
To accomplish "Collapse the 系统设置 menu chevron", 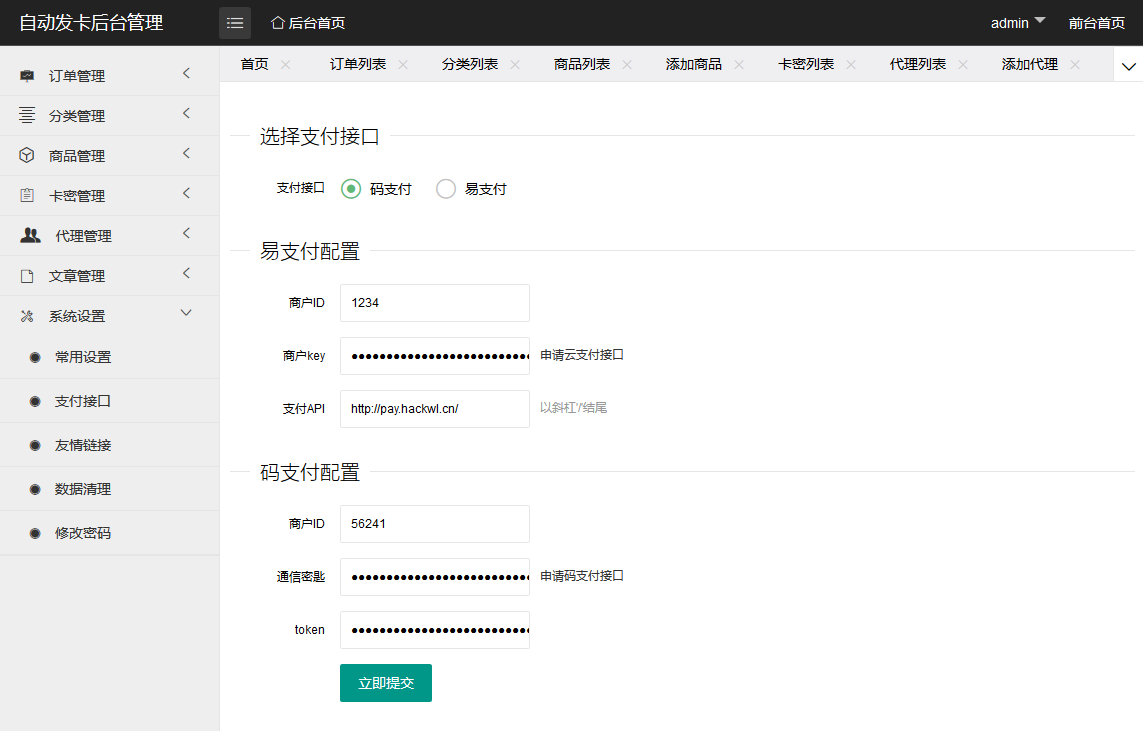I will pyautogui.click(x=186, y=314).
